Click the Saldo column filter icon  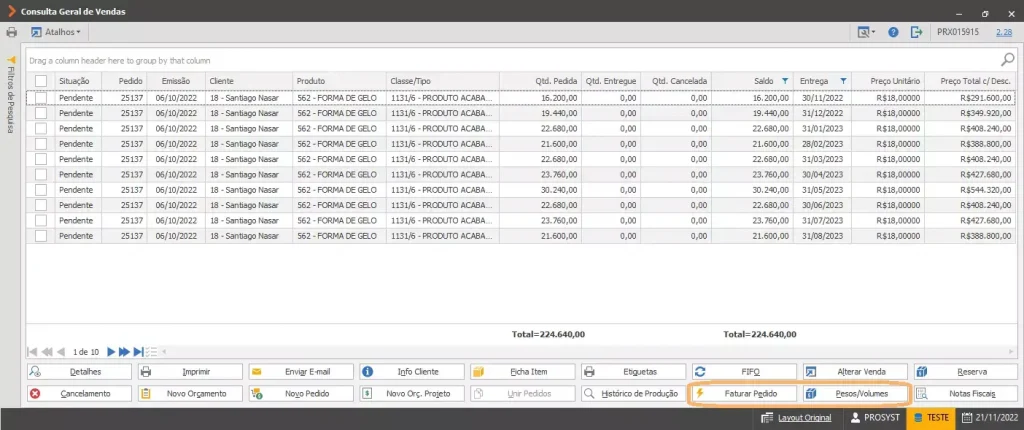point(785,80)
